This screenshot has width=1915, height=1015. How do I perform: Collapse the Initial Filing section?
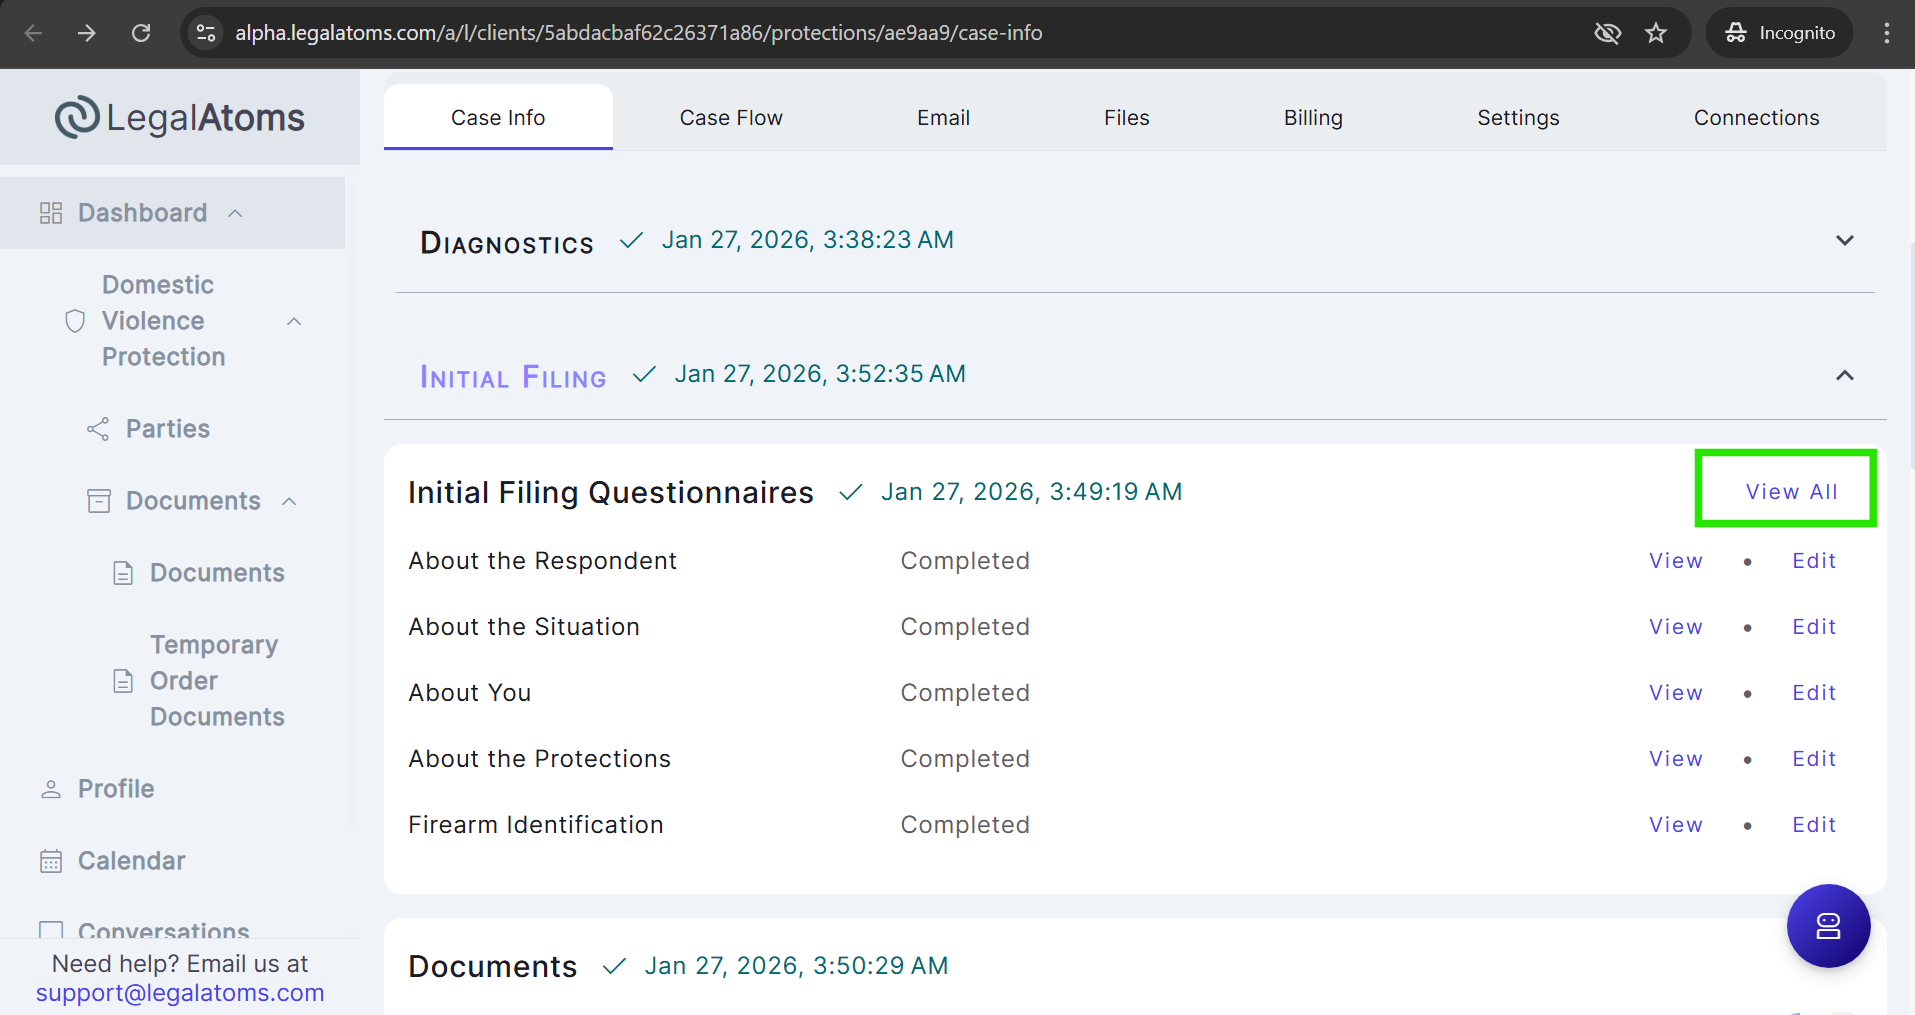1844,375
